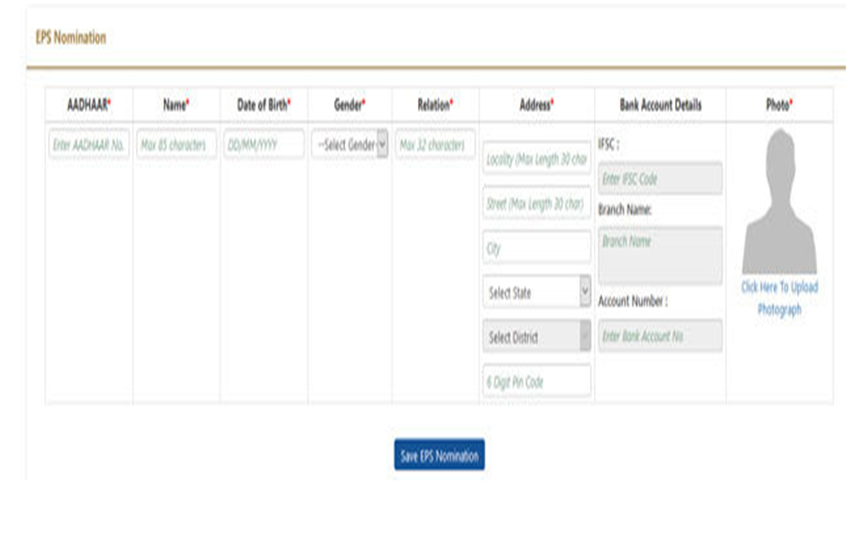Click the Name input field

click(175, 145)
